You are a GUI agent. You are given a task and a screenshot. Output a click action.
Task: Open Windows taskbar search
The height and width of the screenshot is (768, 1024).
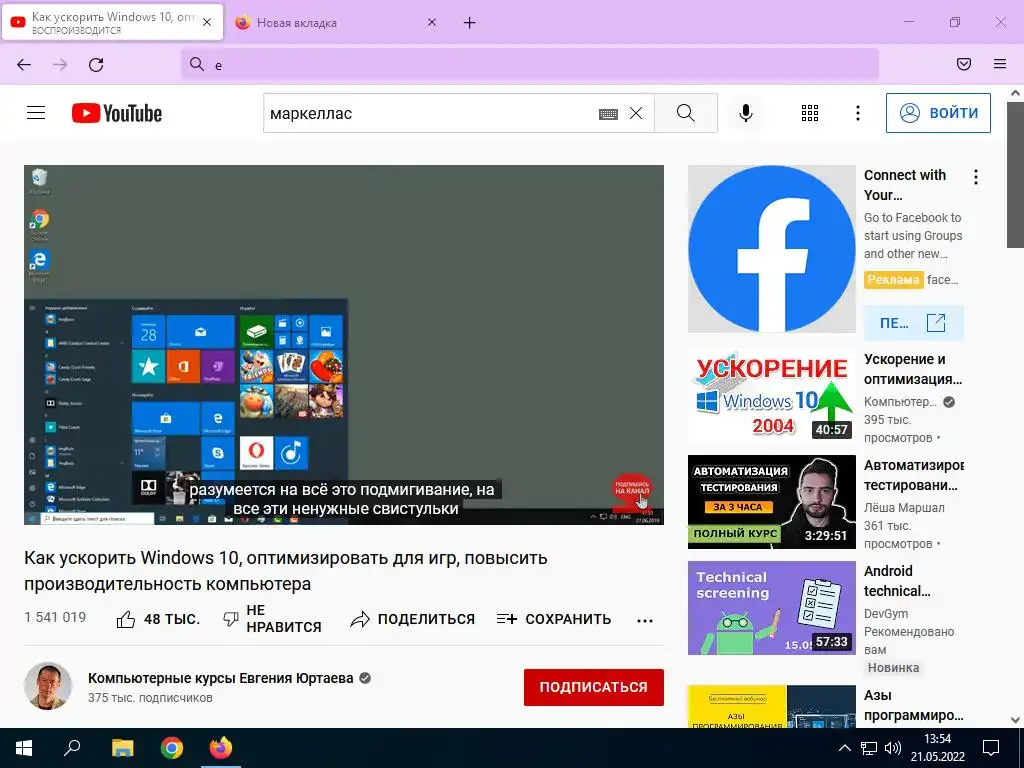tap(72, 748)
